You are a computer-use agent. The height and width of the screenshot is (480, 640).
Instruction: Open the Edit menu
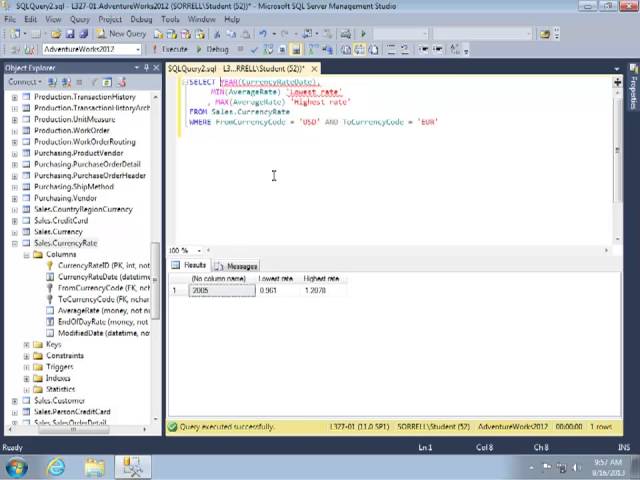click(30, 20)
